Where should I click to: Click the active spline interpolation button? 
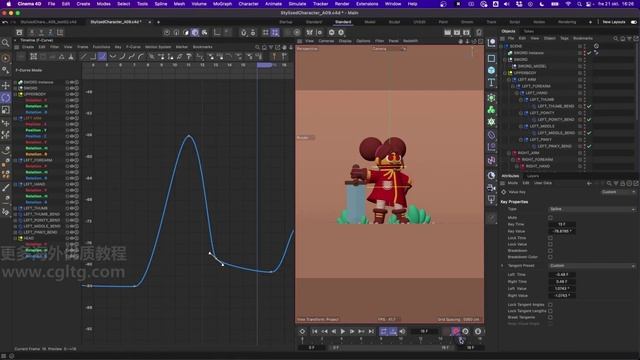click(102, 56)
